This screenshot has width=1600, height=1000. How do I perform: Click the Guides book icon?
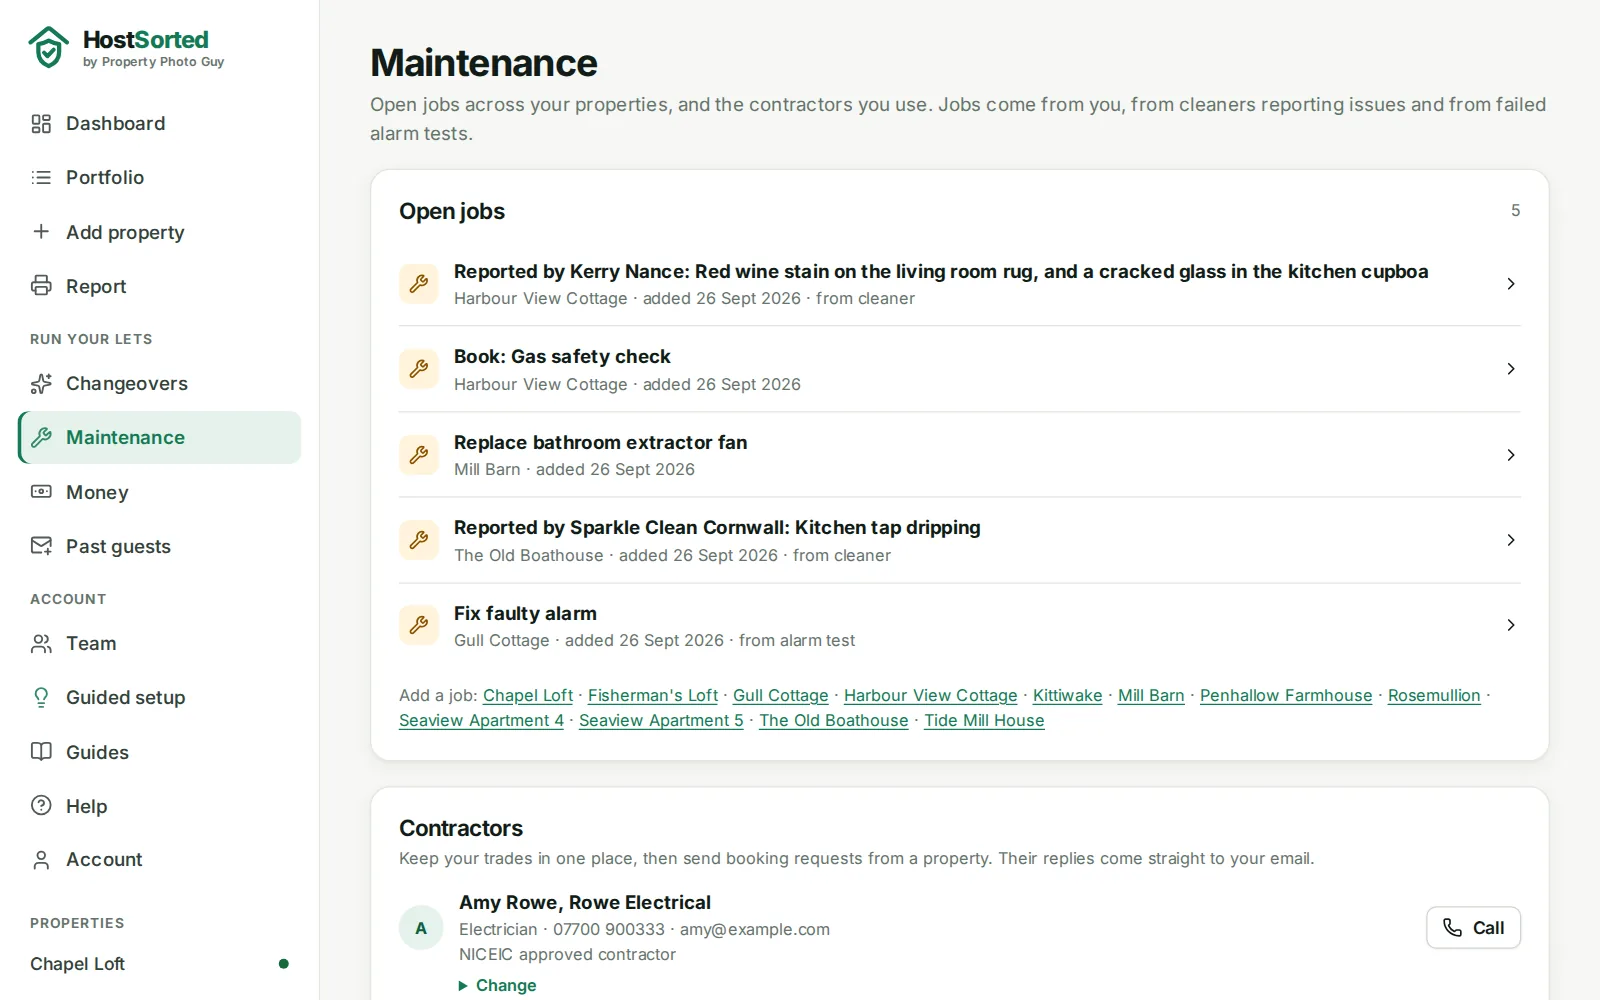(41, 752)
